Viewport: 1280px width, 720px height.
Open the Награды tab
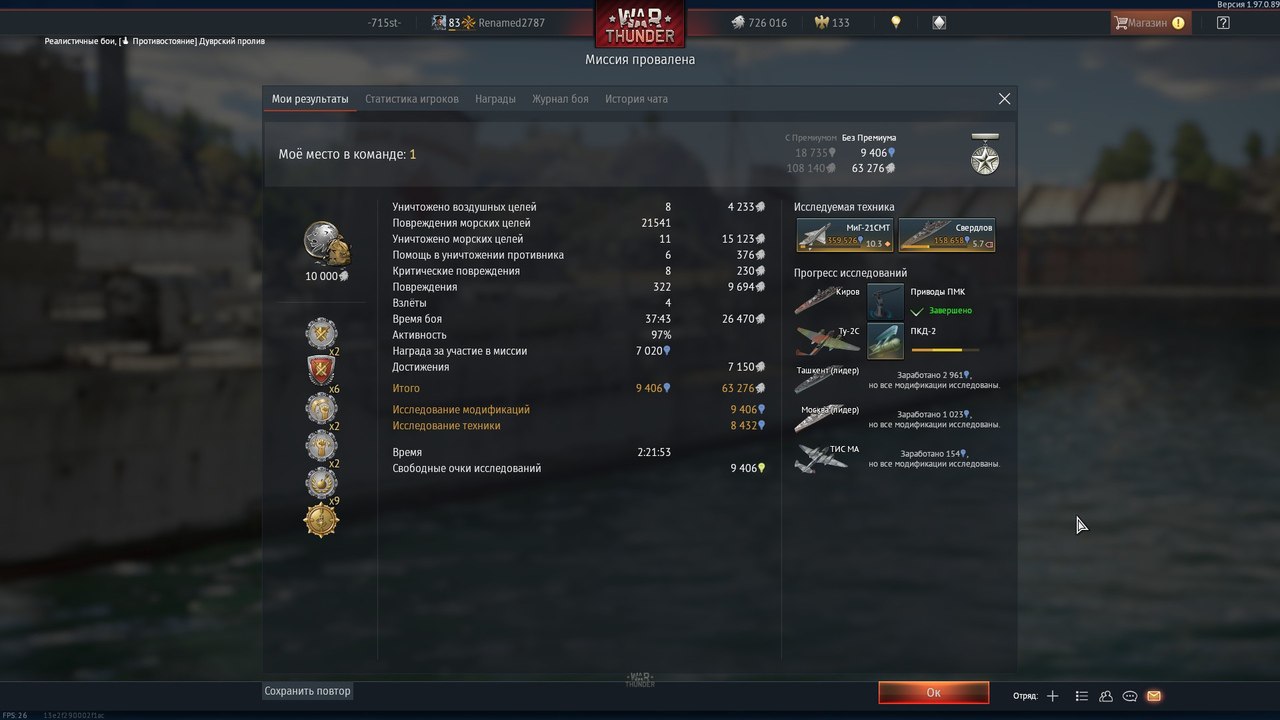click(x=495, y=99)
